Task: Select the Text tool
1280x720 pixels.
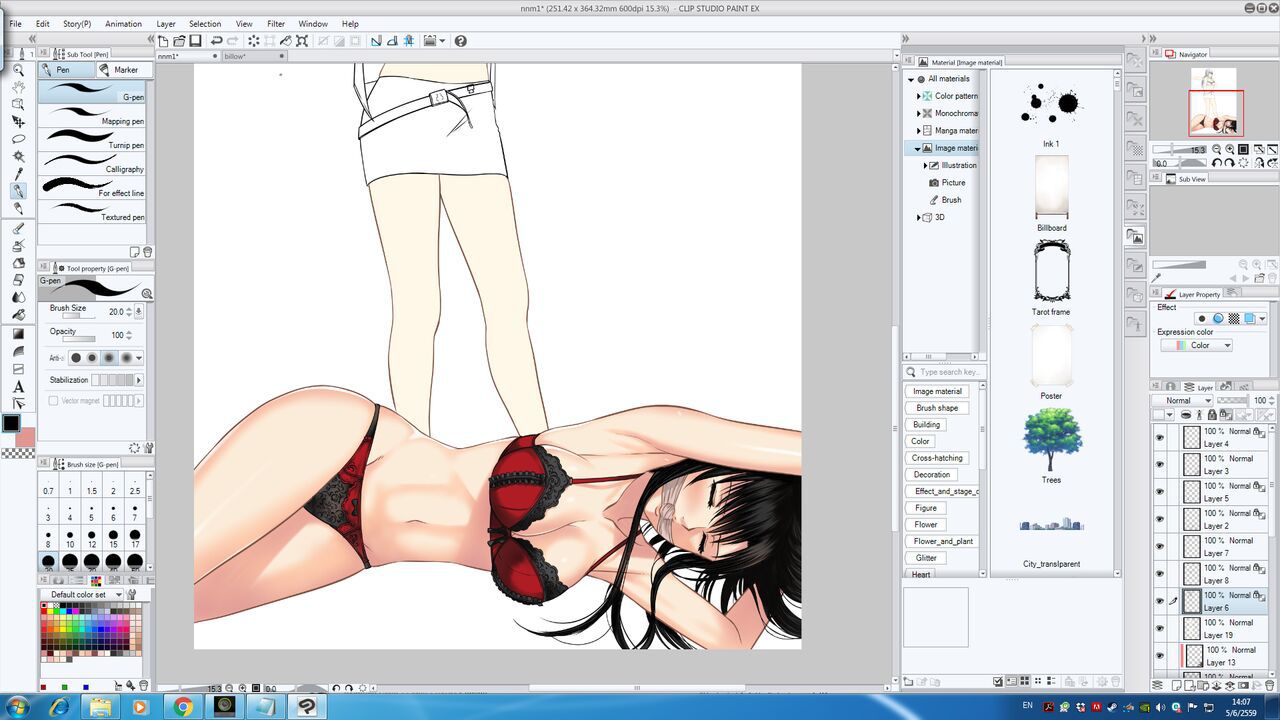Action: click(18, 386)
